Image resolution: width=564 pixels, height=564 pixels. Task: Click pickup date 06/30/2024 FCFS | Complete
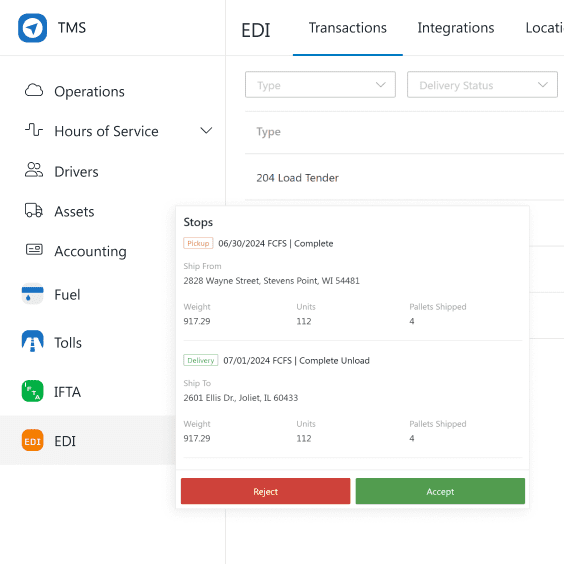click(x=276, y=244)
